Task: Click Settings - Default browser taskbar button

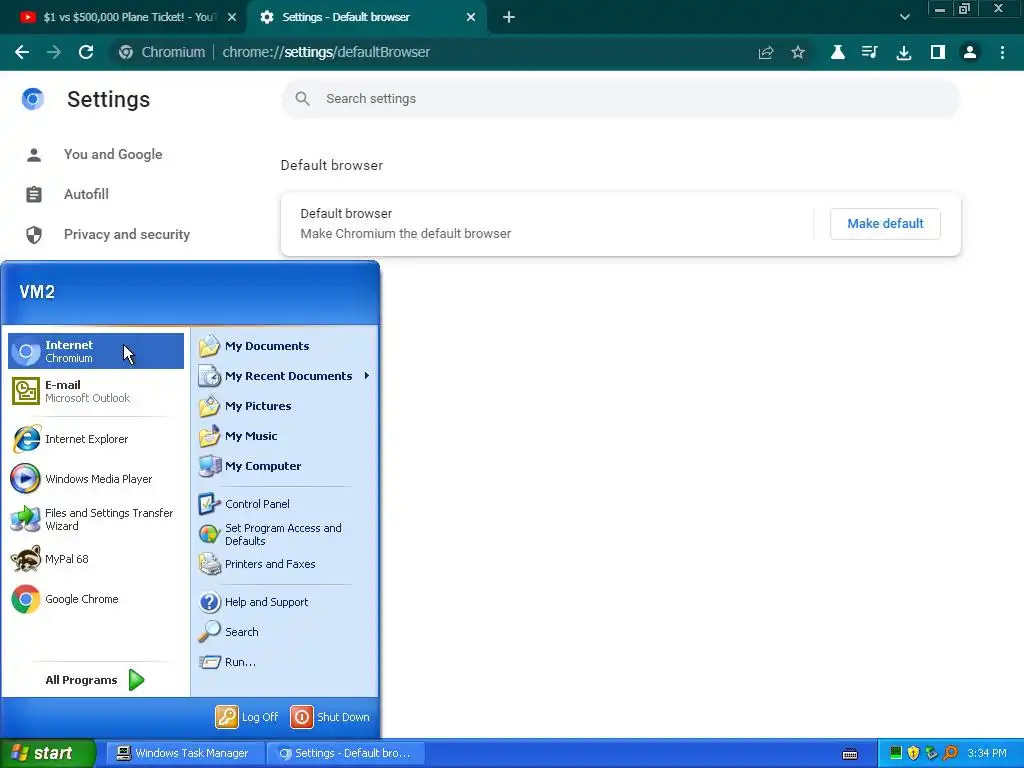Action: [x=346, y=753]
